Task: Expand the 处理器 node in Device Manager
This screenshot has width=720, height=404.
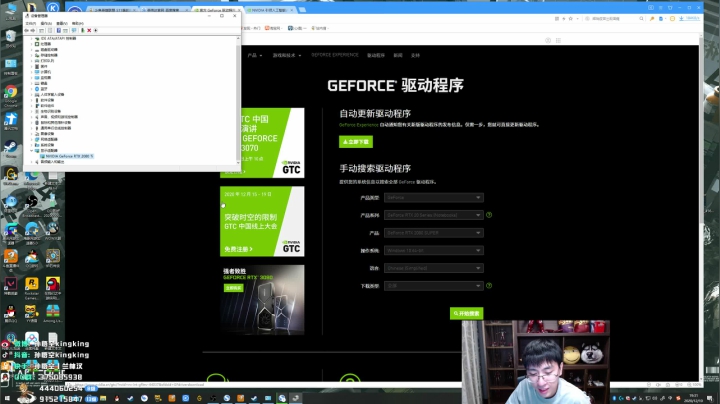Action: (31, 44)
